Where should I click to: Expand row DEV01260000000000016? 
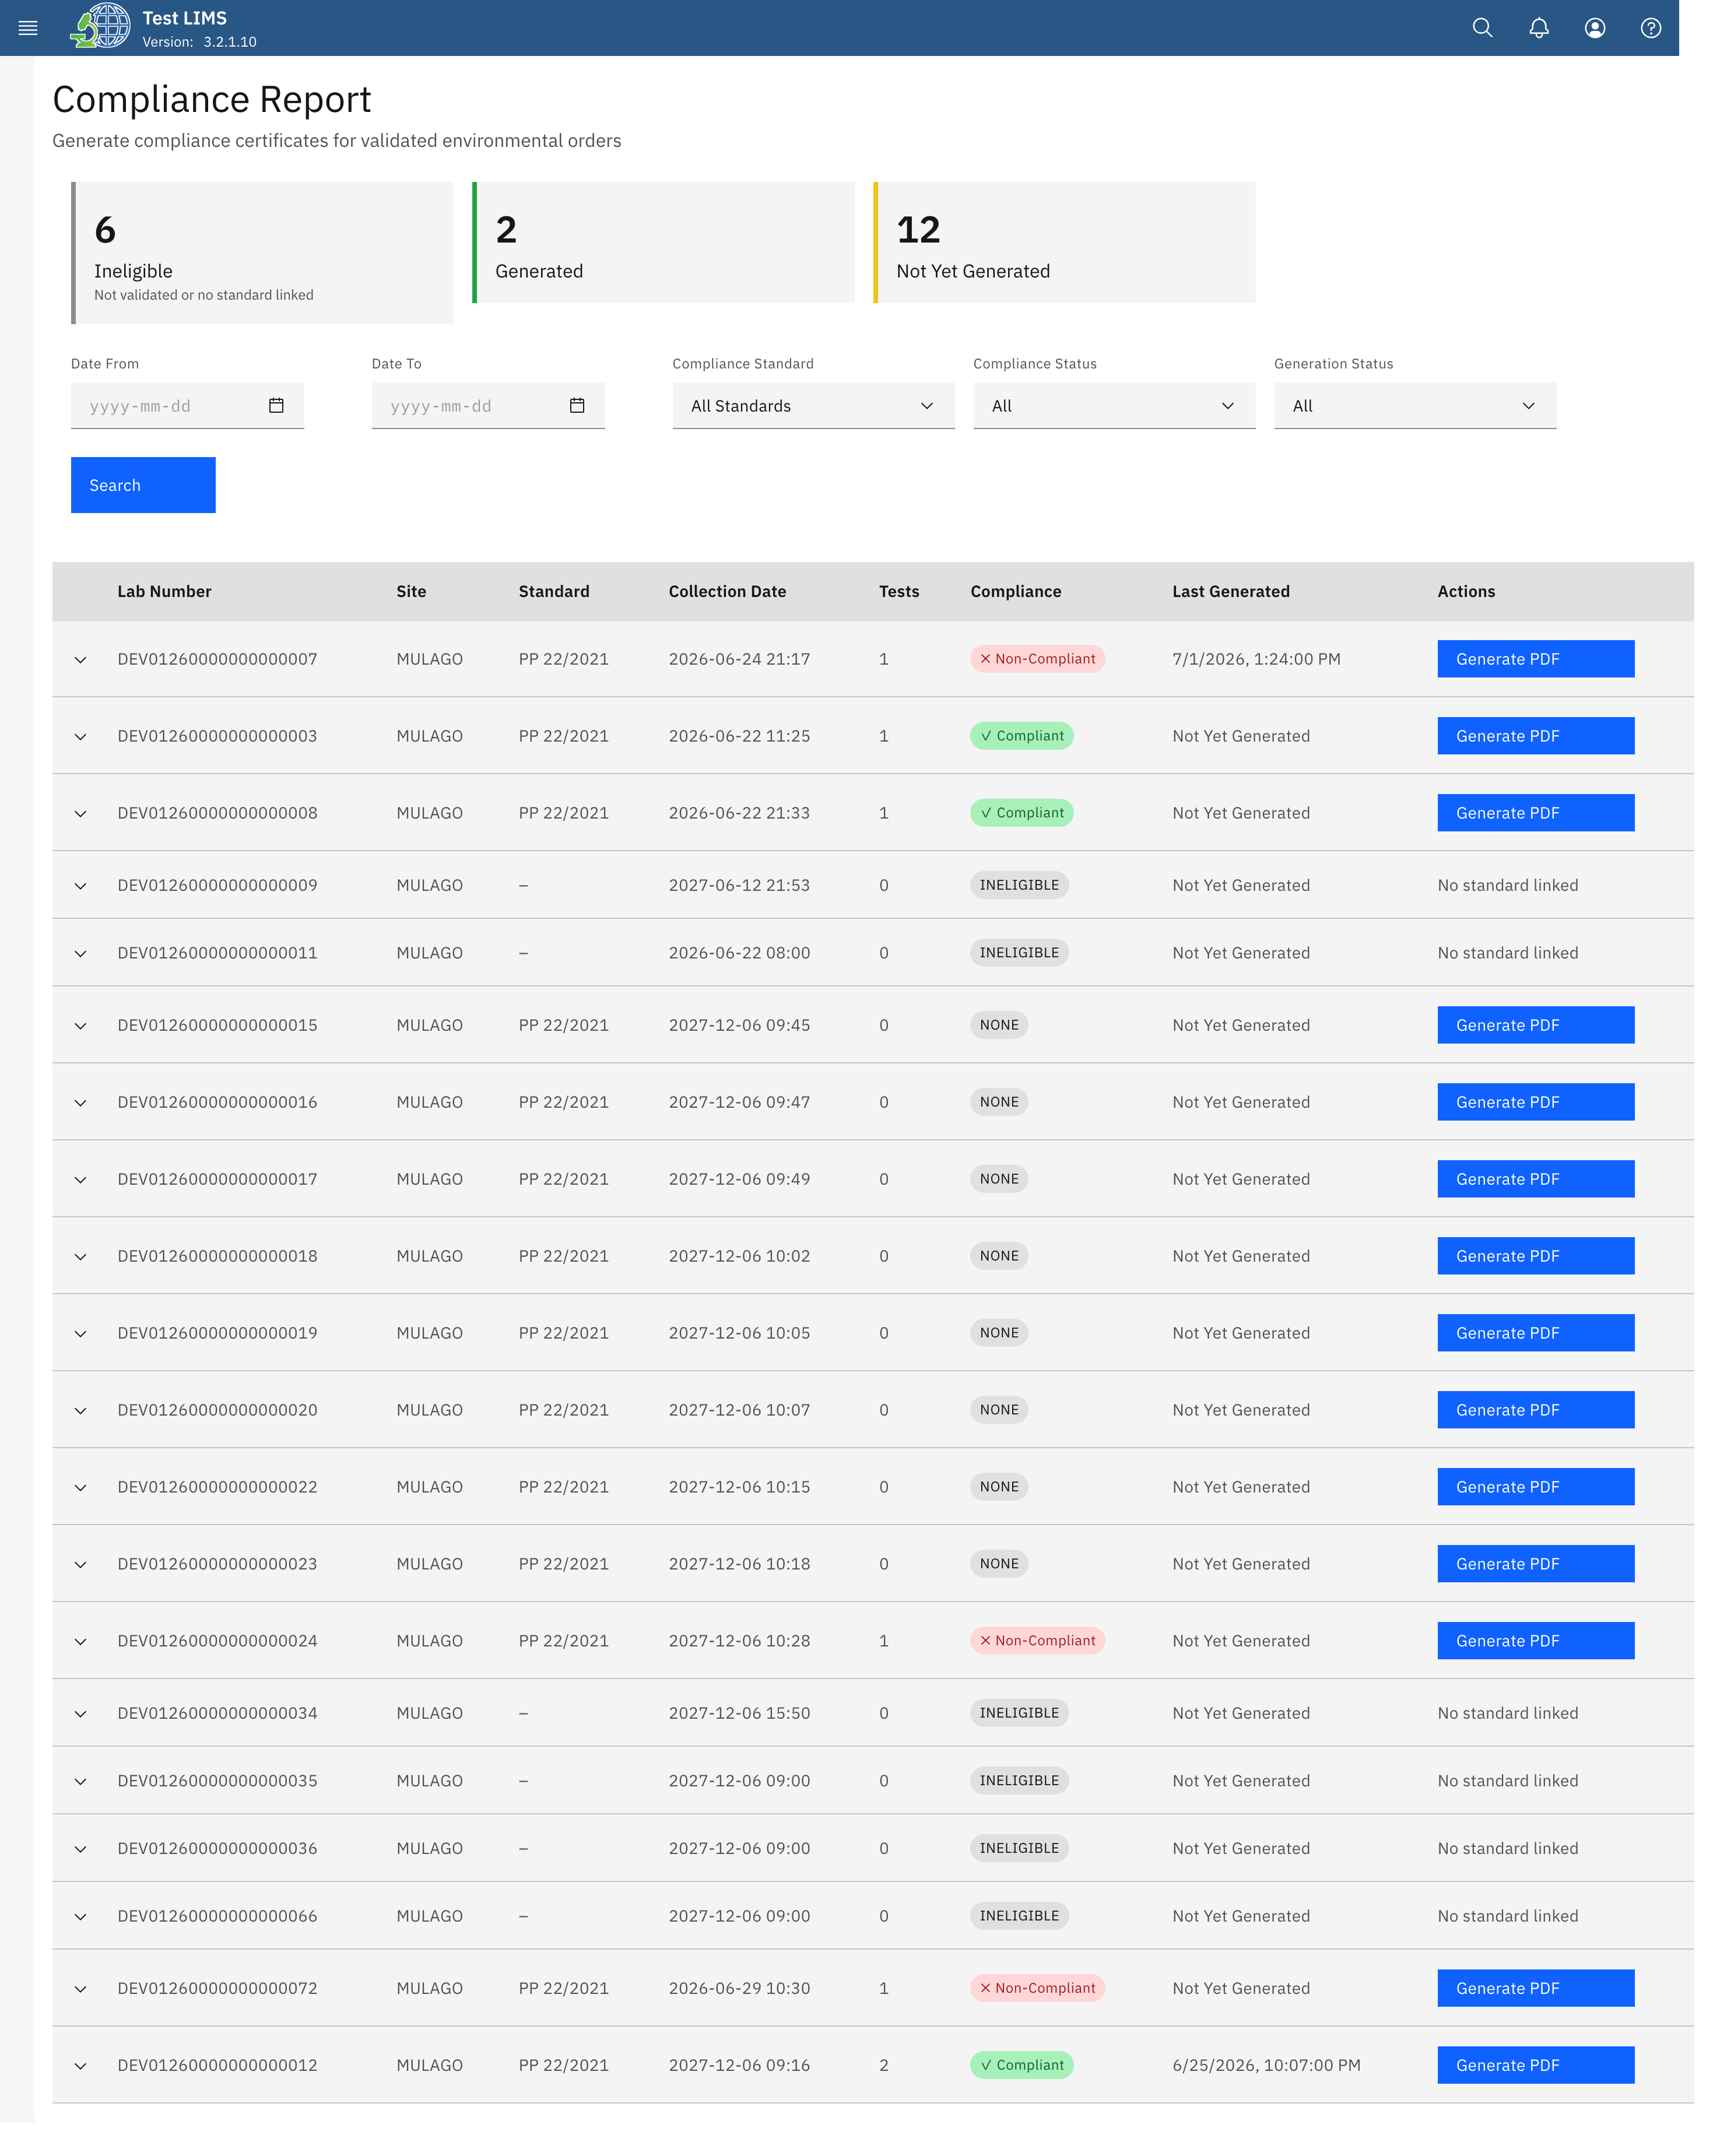pos(81,1103)
